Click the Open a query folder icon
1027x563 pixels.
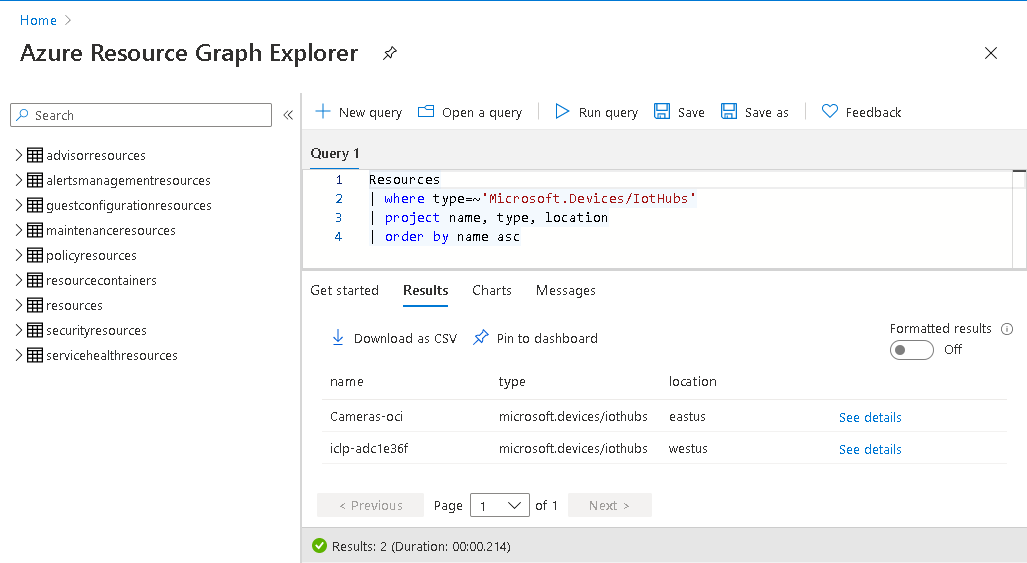point(426,111)
